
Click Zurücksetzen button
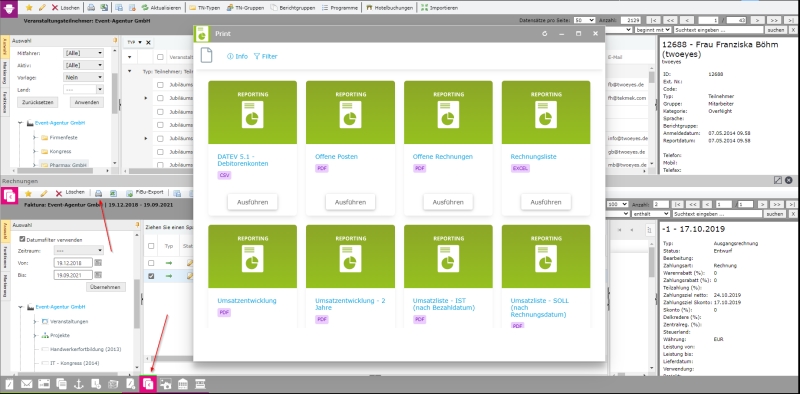(38, 102)
